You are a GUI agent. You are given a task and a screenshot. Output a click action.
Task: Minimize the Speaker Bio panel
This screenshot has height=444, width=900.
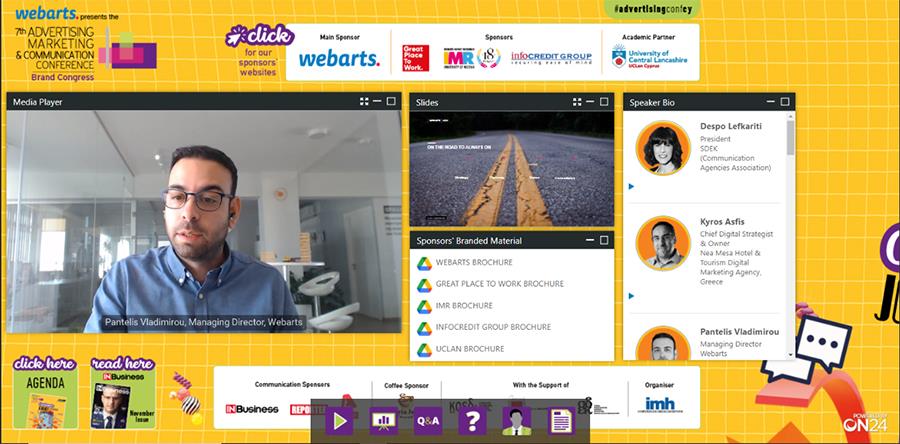771,102
